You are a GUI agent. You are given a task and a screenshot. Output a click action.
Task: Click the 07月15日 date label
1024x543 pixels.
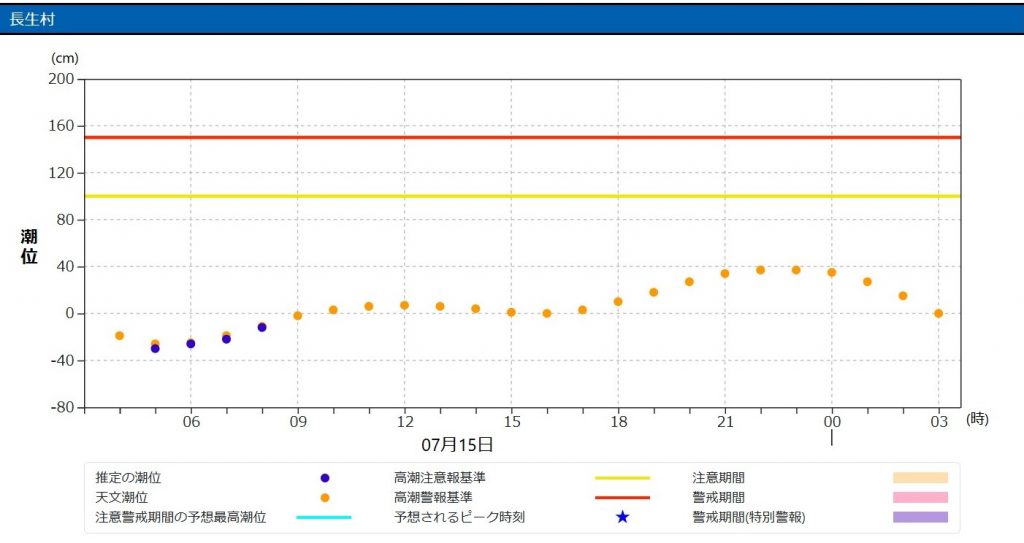[x=456, y=445]
